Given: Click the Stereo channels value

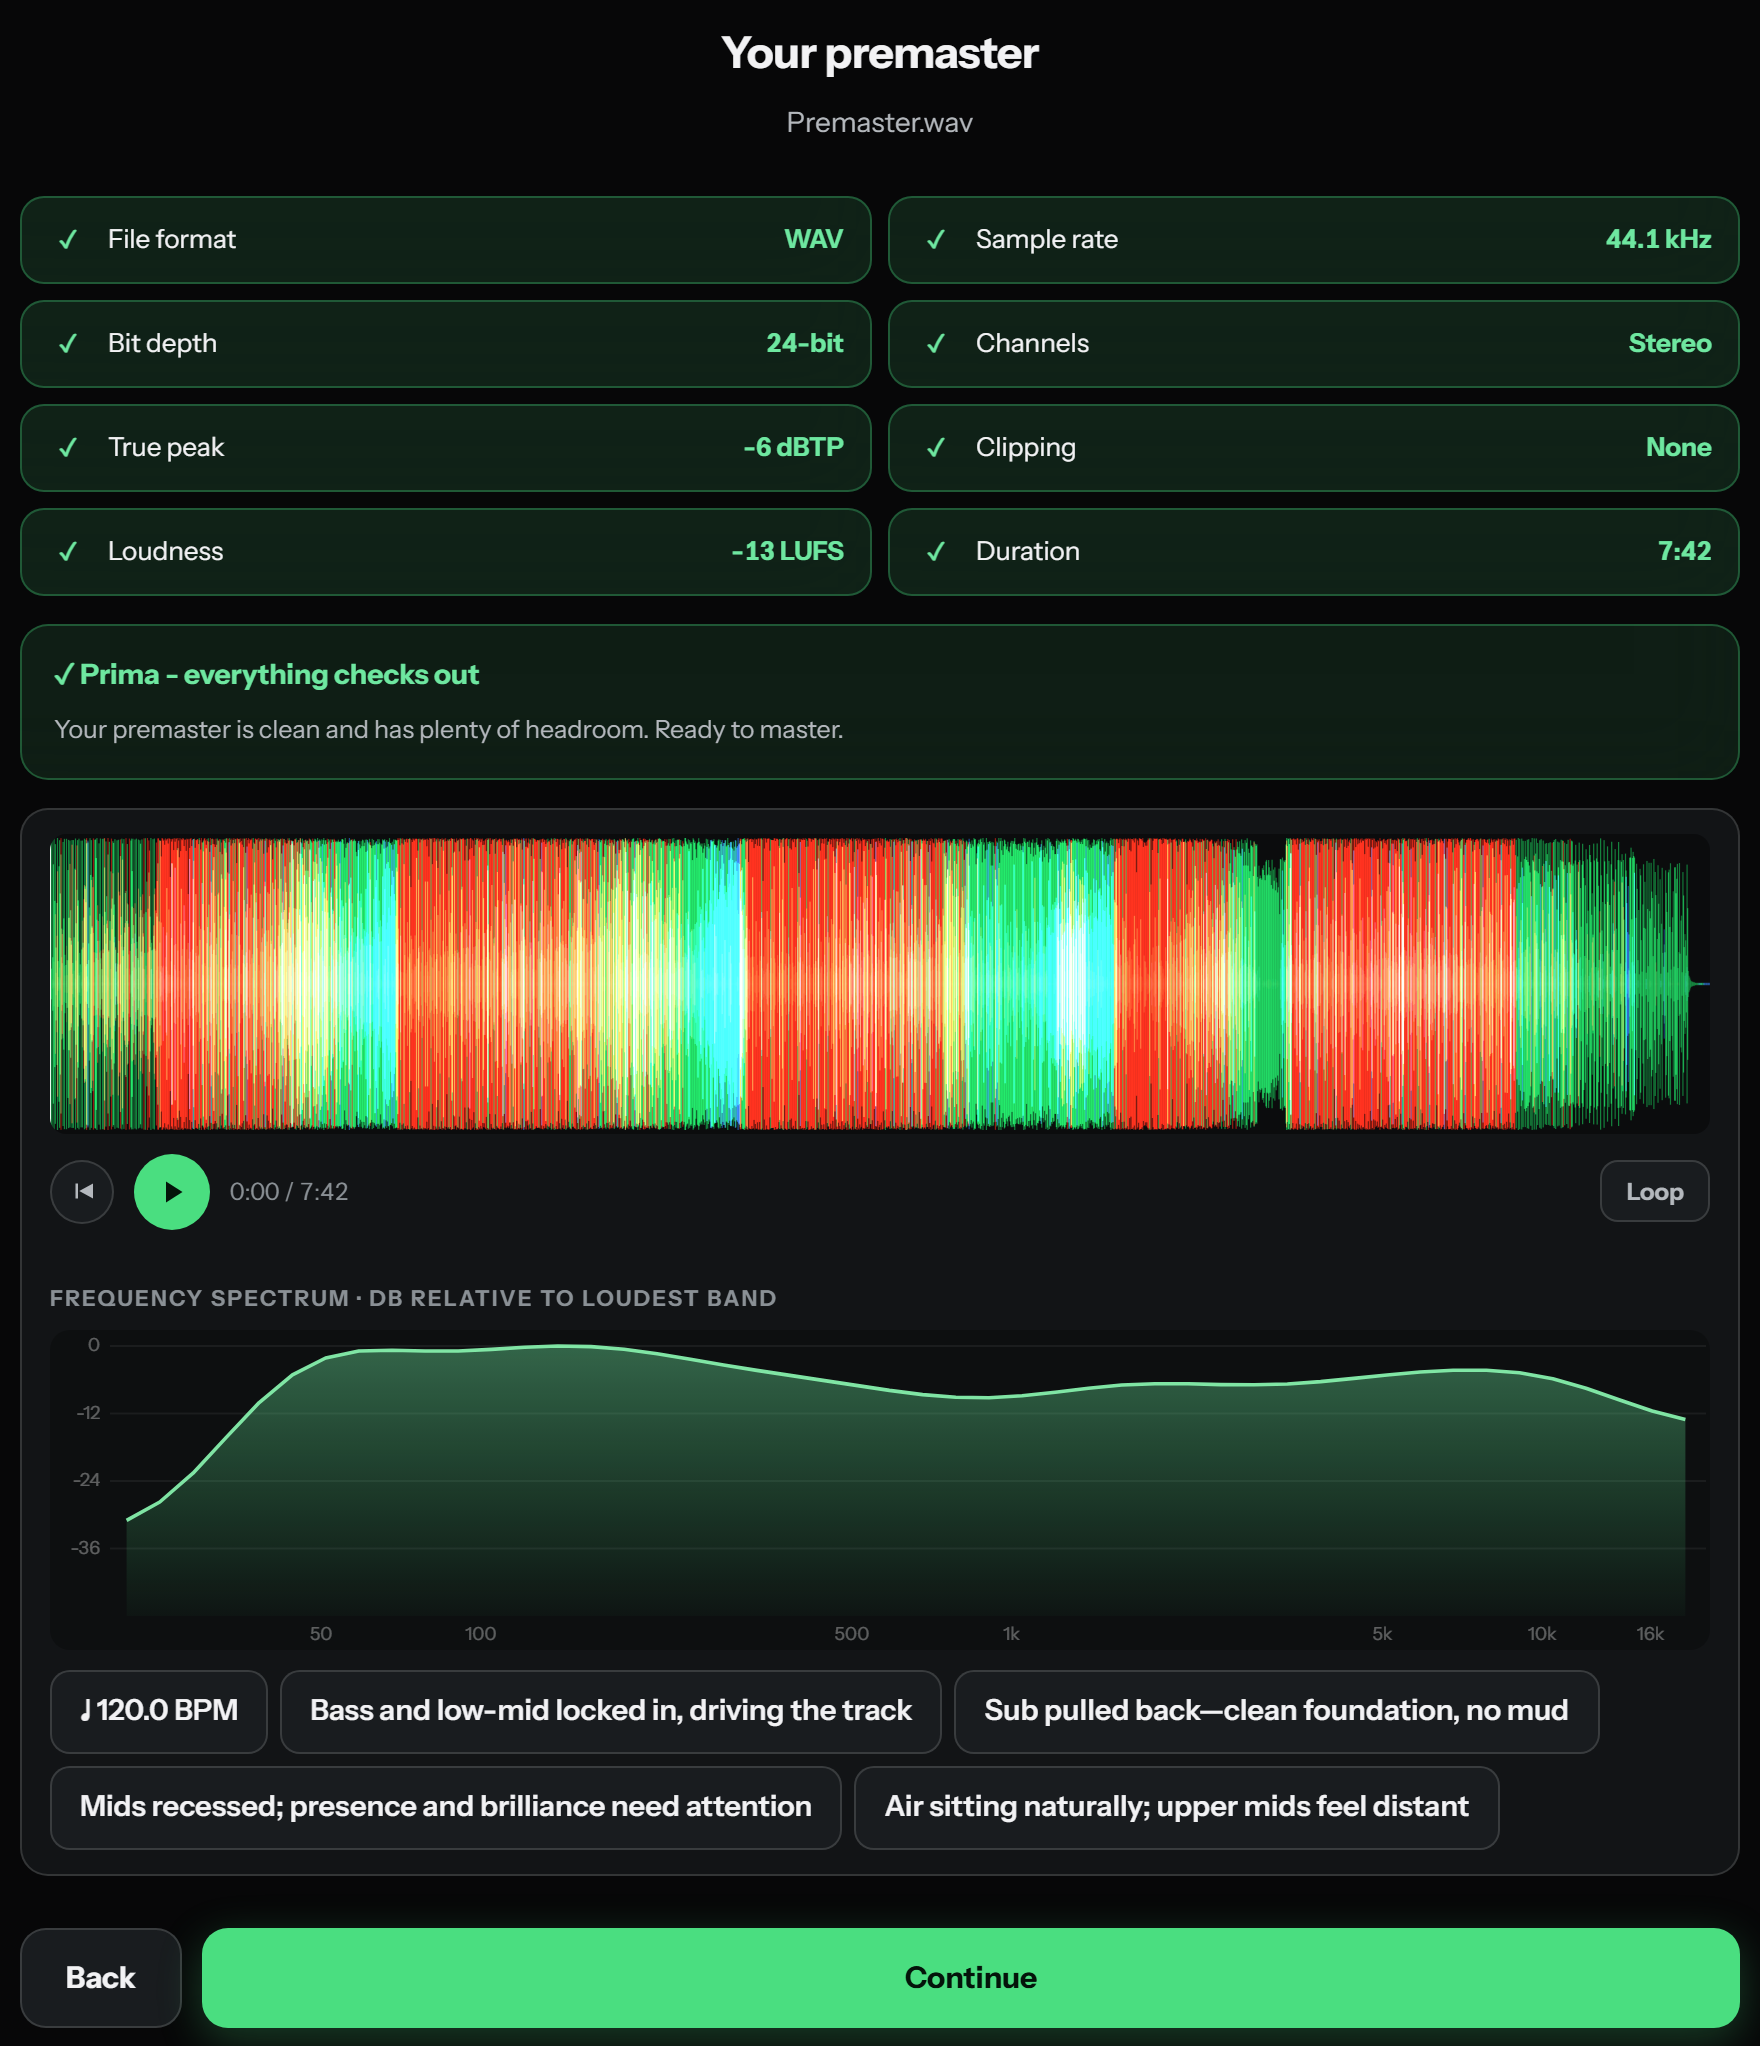Looking at the screenshot, I should click(1669, 343).
